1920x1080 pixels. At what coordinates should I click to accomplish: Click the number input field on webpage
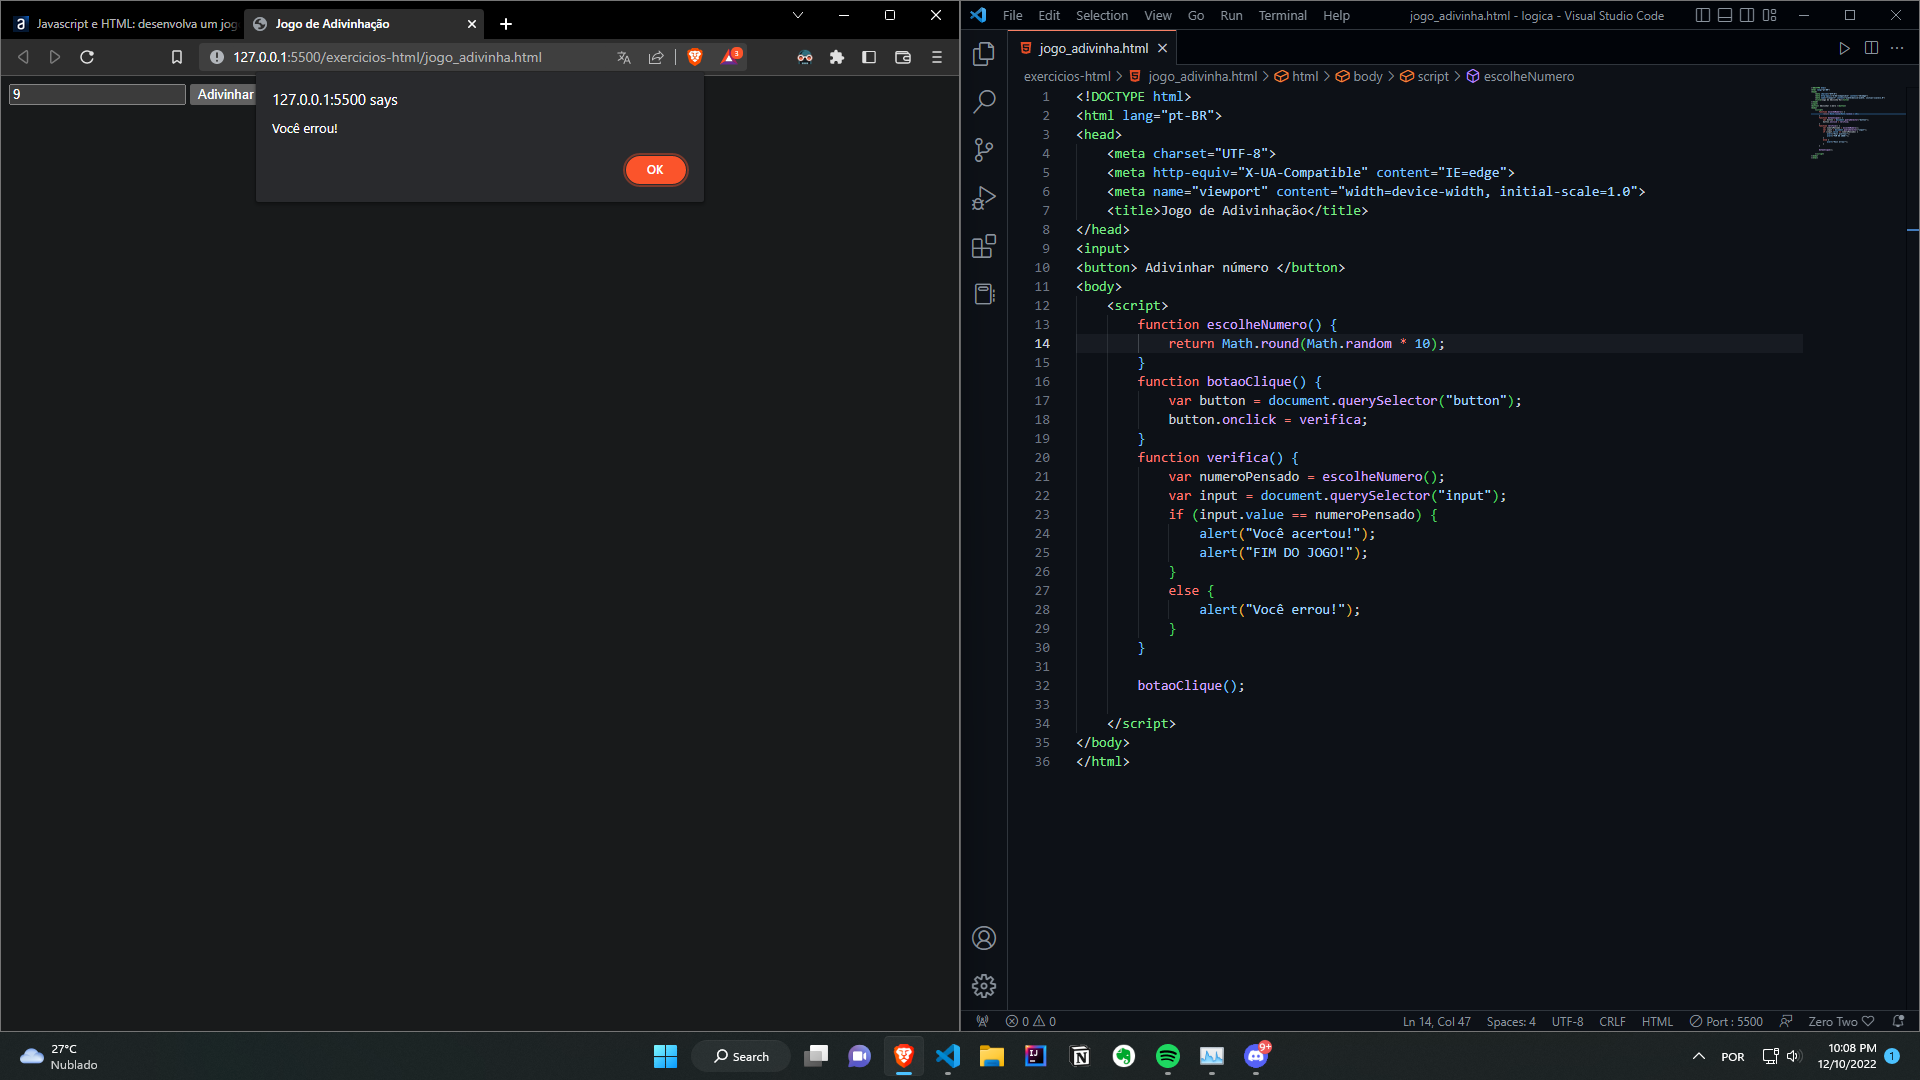(98, 94)
